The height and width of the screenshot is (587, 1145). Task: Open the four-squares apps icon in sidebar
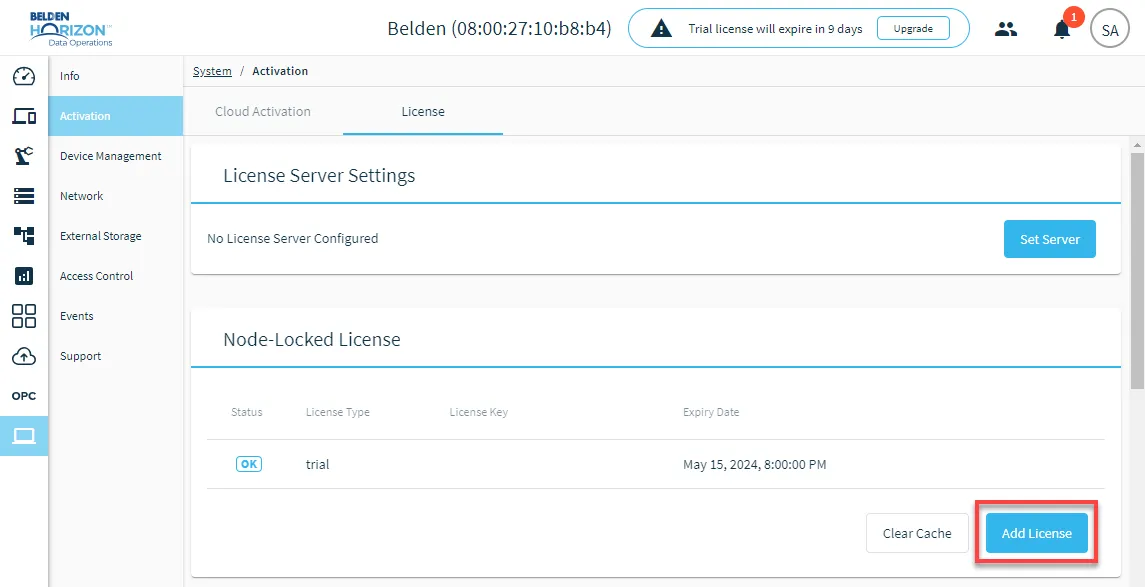(x=24, y=316)
